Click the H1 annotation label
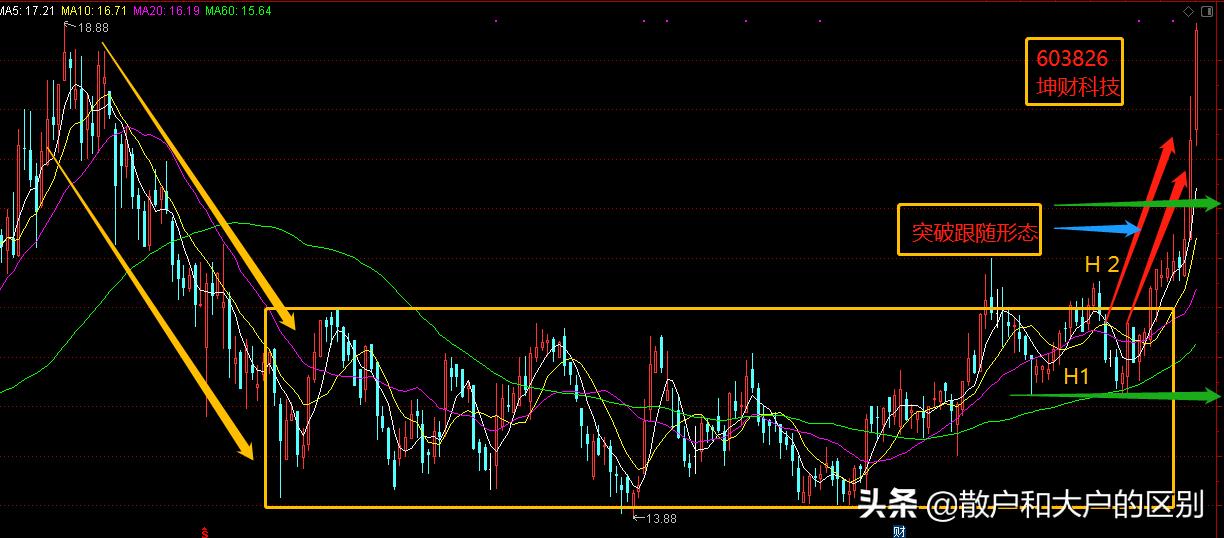 click(x=1076, y=377)
